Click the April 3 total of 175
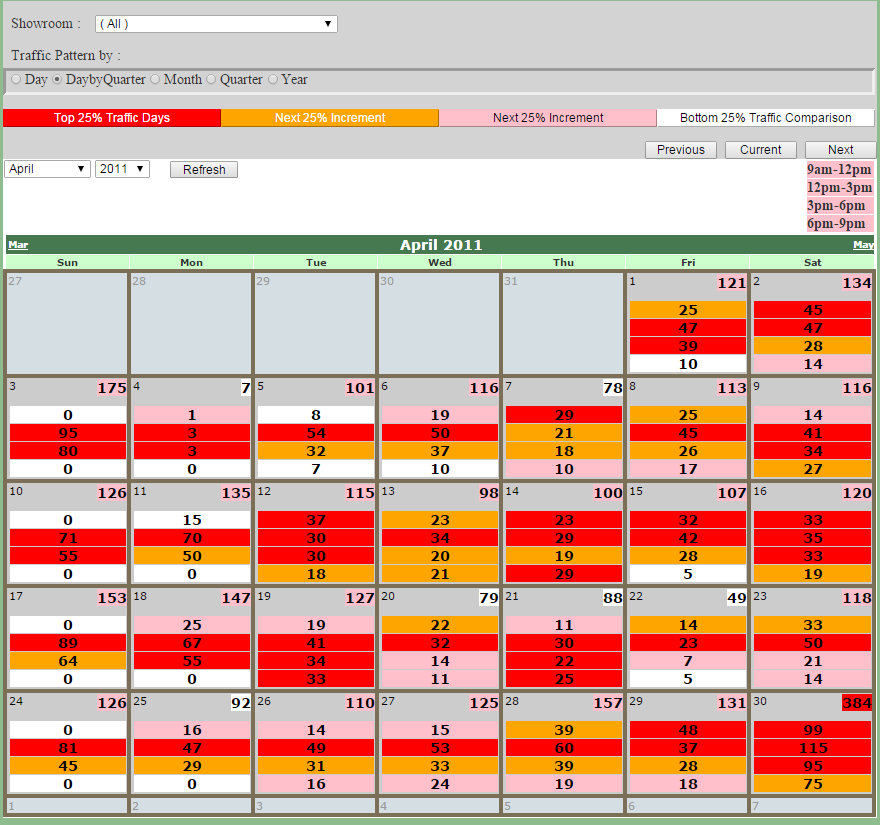 click(112, 388)
